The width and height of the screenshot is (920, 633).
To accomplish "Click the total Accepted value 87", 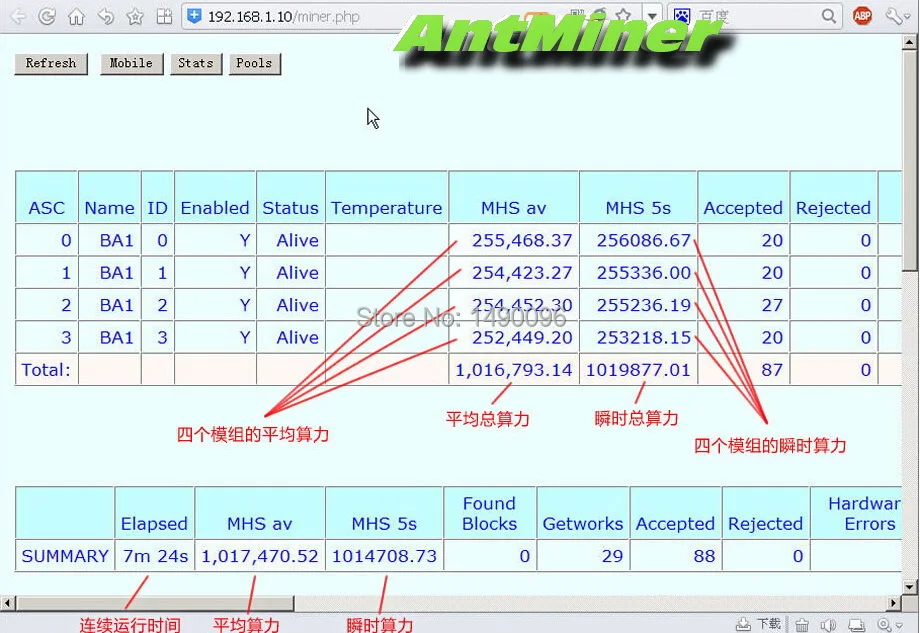I will coord(772,370).
